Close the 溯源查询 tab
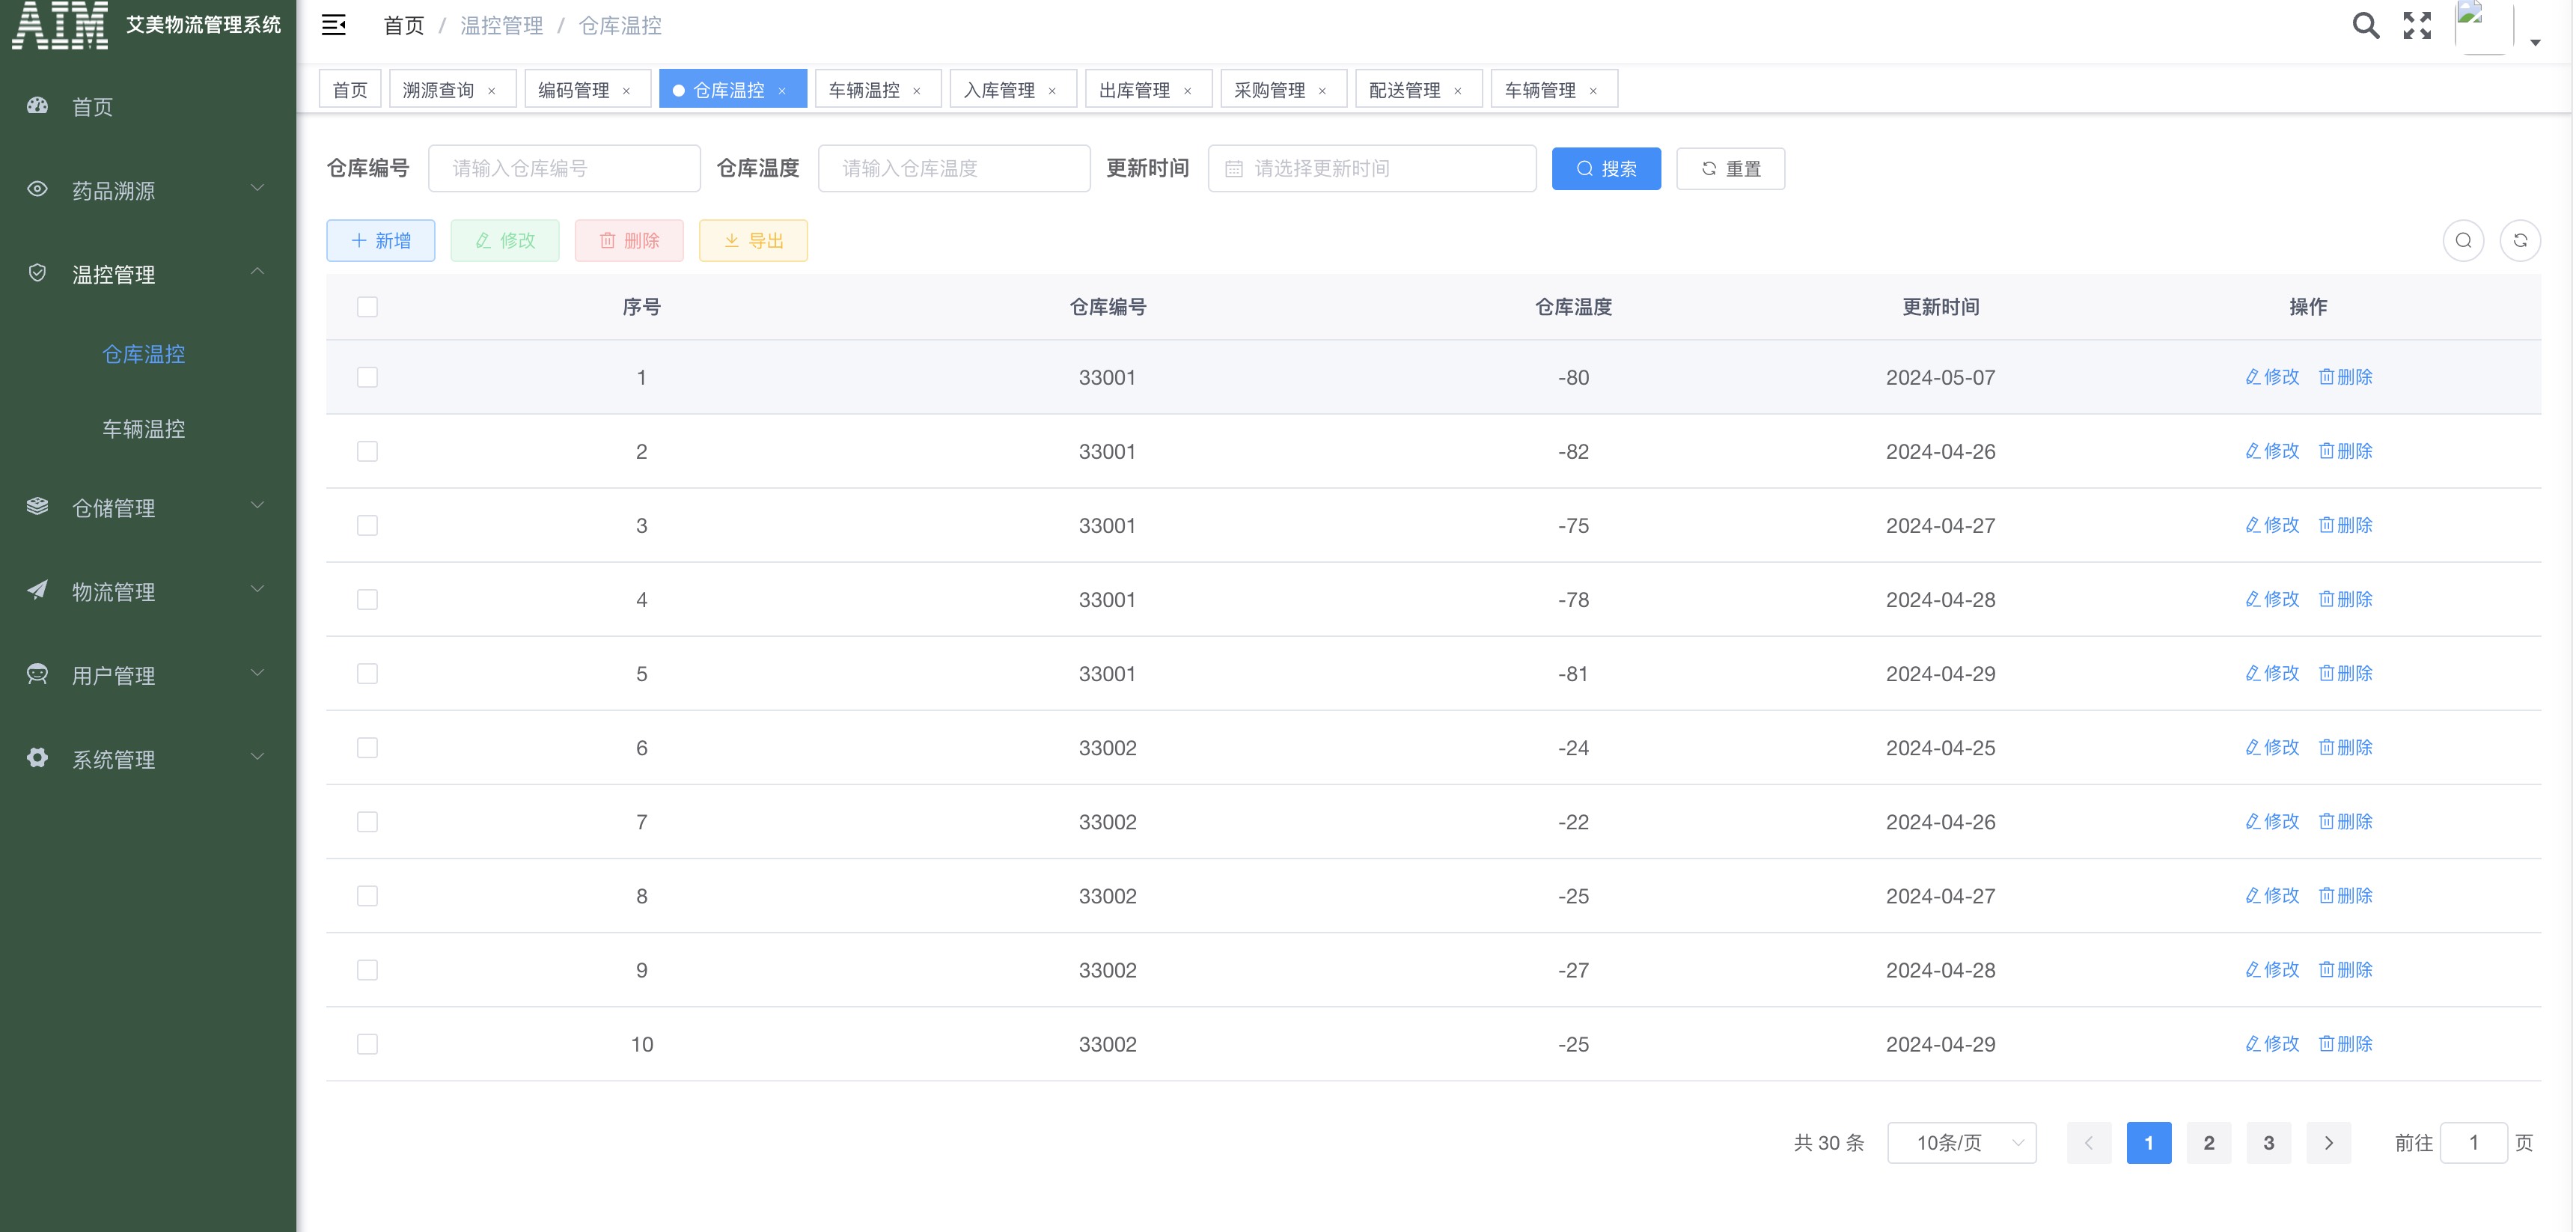This screenshot has width=2576, height=1232. tap(491, 91)
